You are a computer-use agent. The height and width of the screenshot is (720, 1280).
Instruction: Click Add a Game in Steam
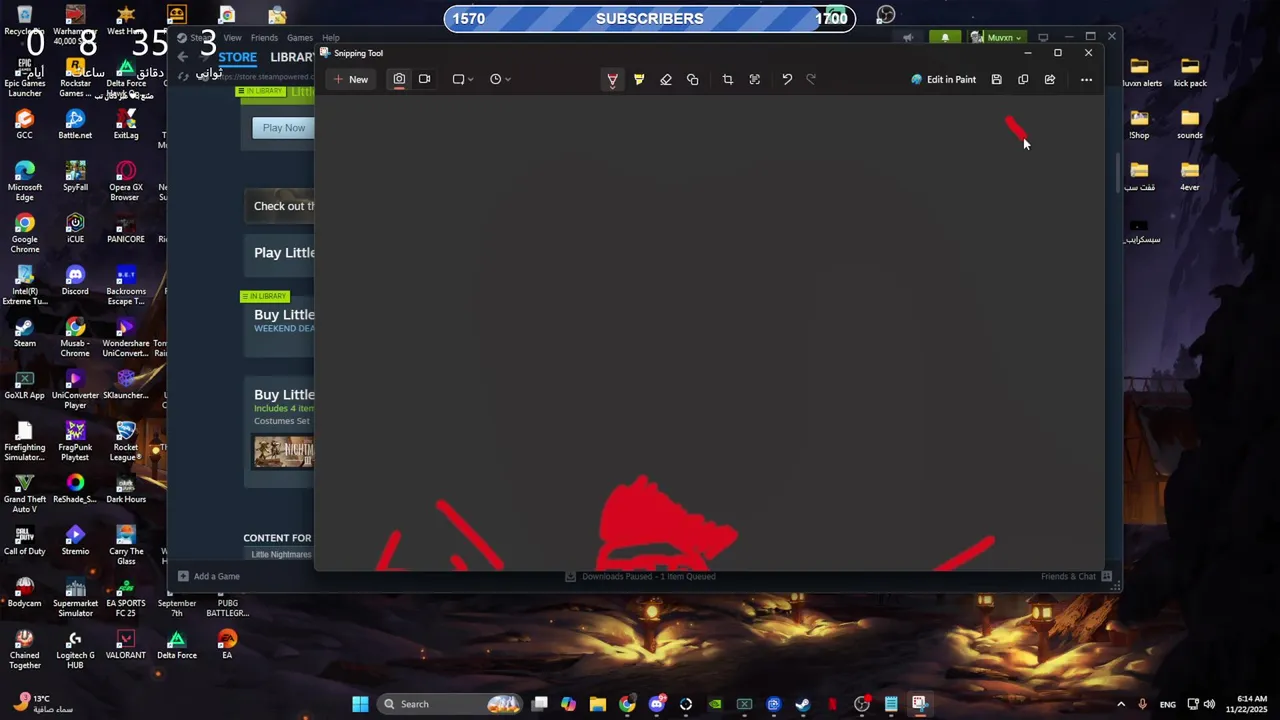[x=209, y=576]
